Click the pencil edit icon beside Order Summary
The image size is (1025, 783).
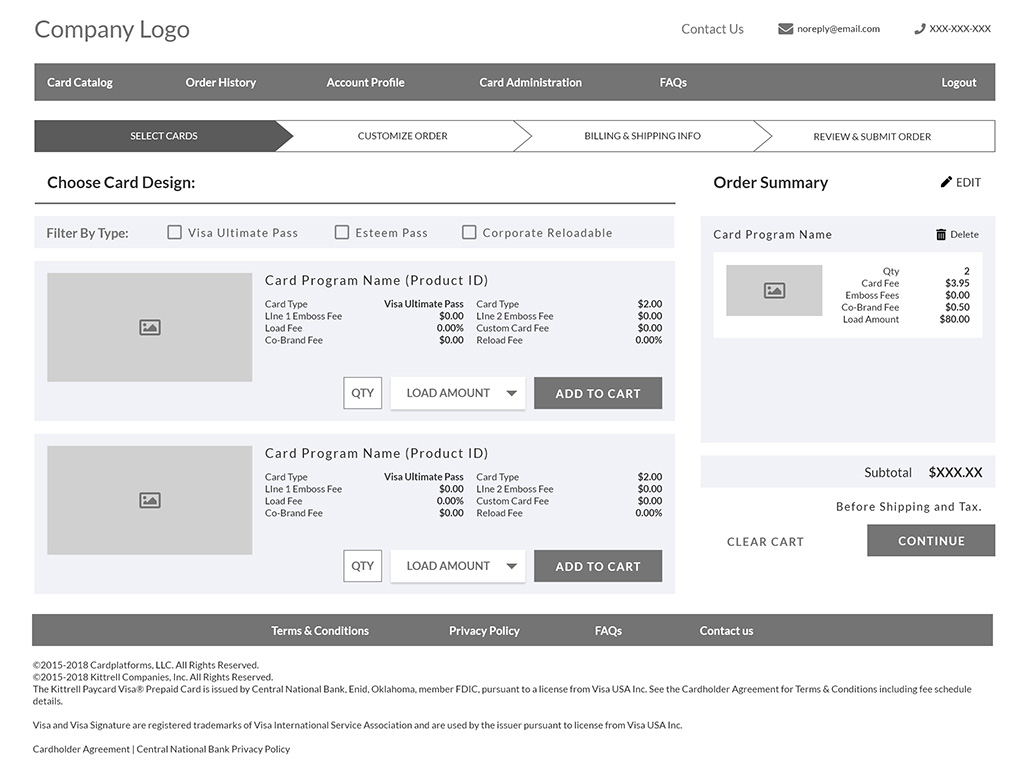[946, 182]
